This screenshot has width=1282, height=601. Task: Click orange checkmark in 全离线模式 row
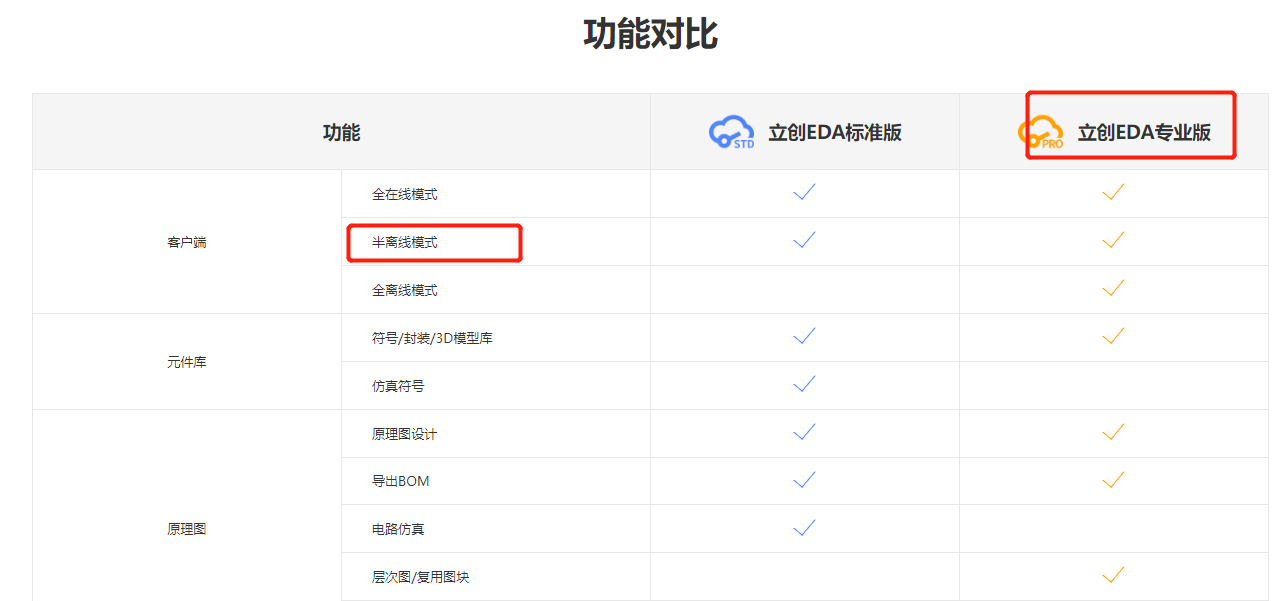point(1113,288)
